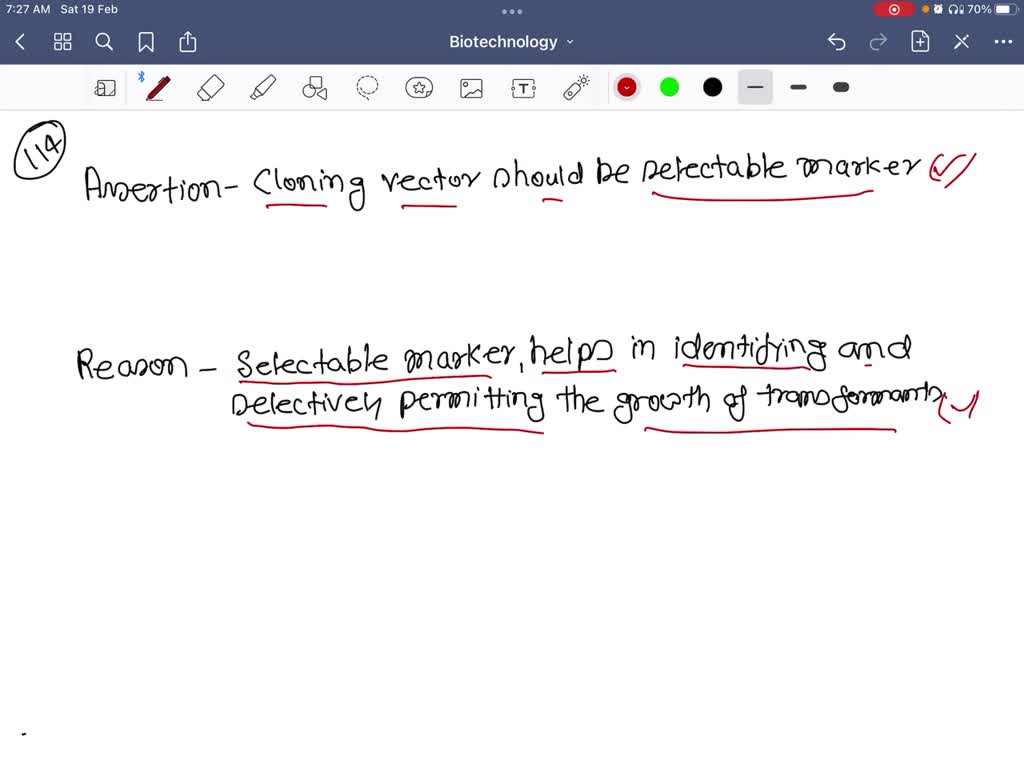Open the stickers/elements tool

pos(419,87)
